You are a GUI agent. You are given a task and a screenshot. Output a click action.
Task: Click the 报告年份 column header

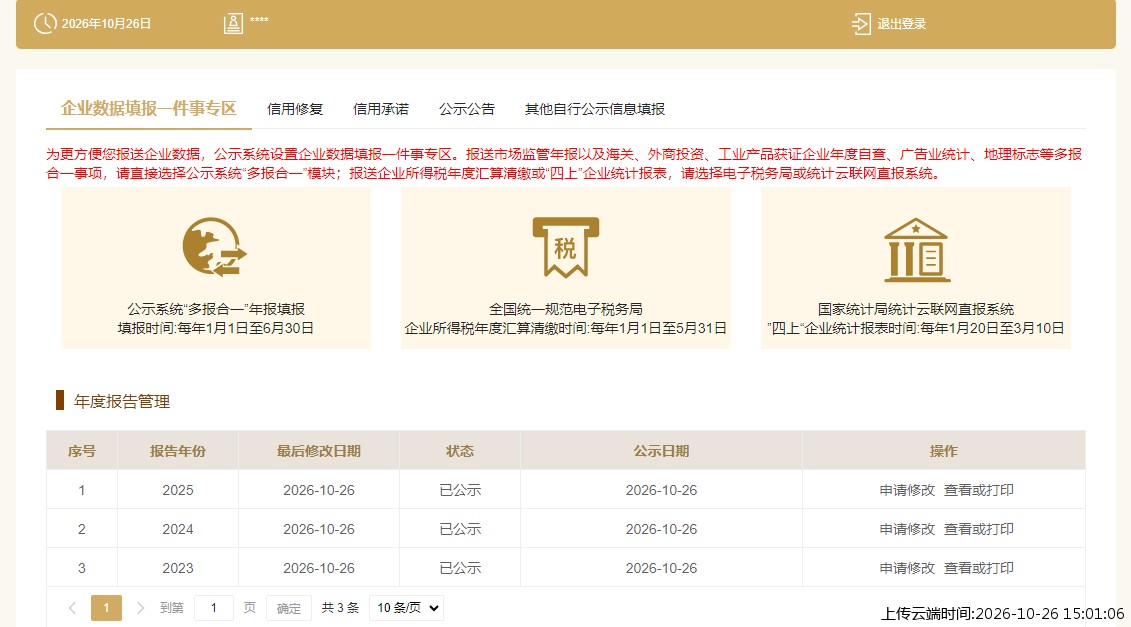177,451
